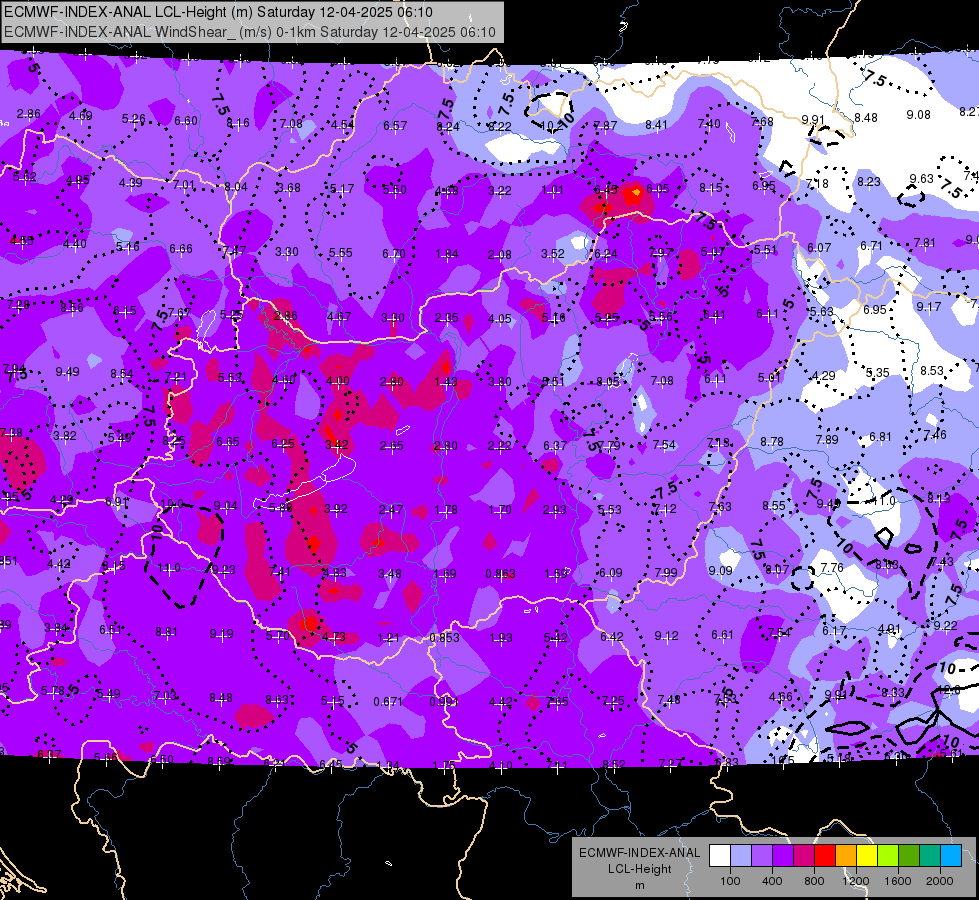
Task: Click the yellow legend swatch
Action: tap(867, 855)
